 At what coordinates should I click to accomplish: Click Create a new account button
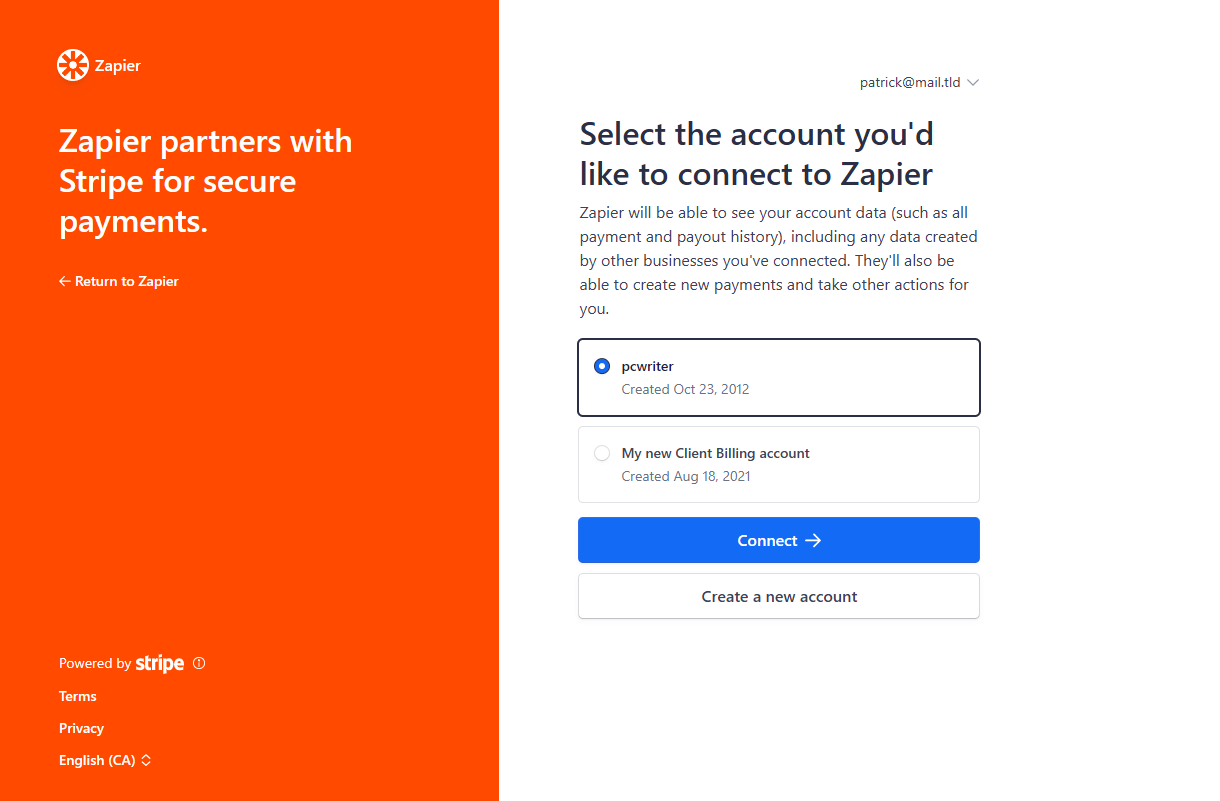778,597
